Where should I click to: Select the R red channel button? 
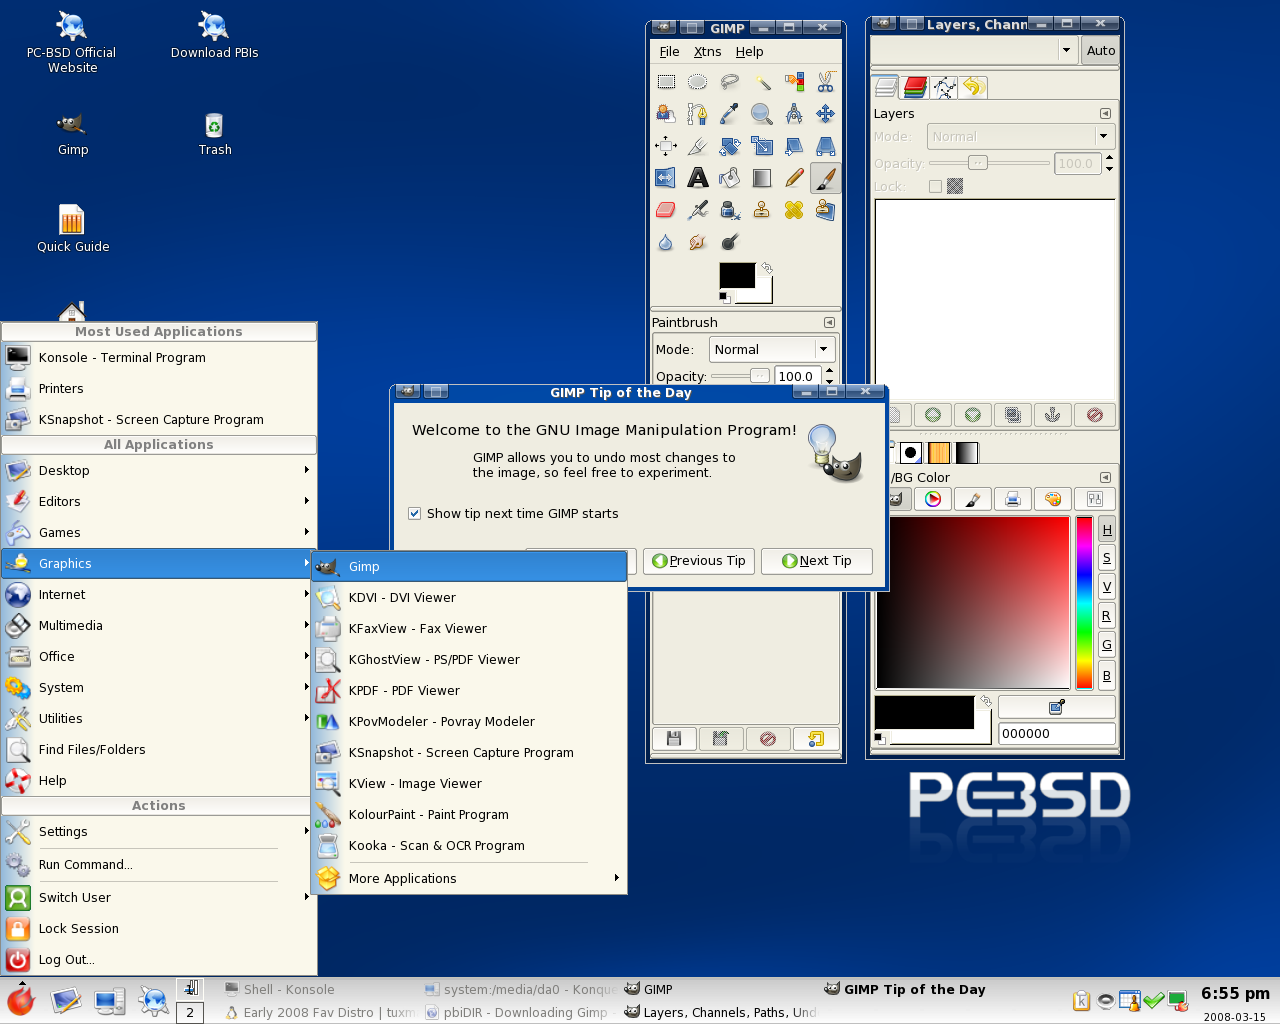pos(1107,617)
